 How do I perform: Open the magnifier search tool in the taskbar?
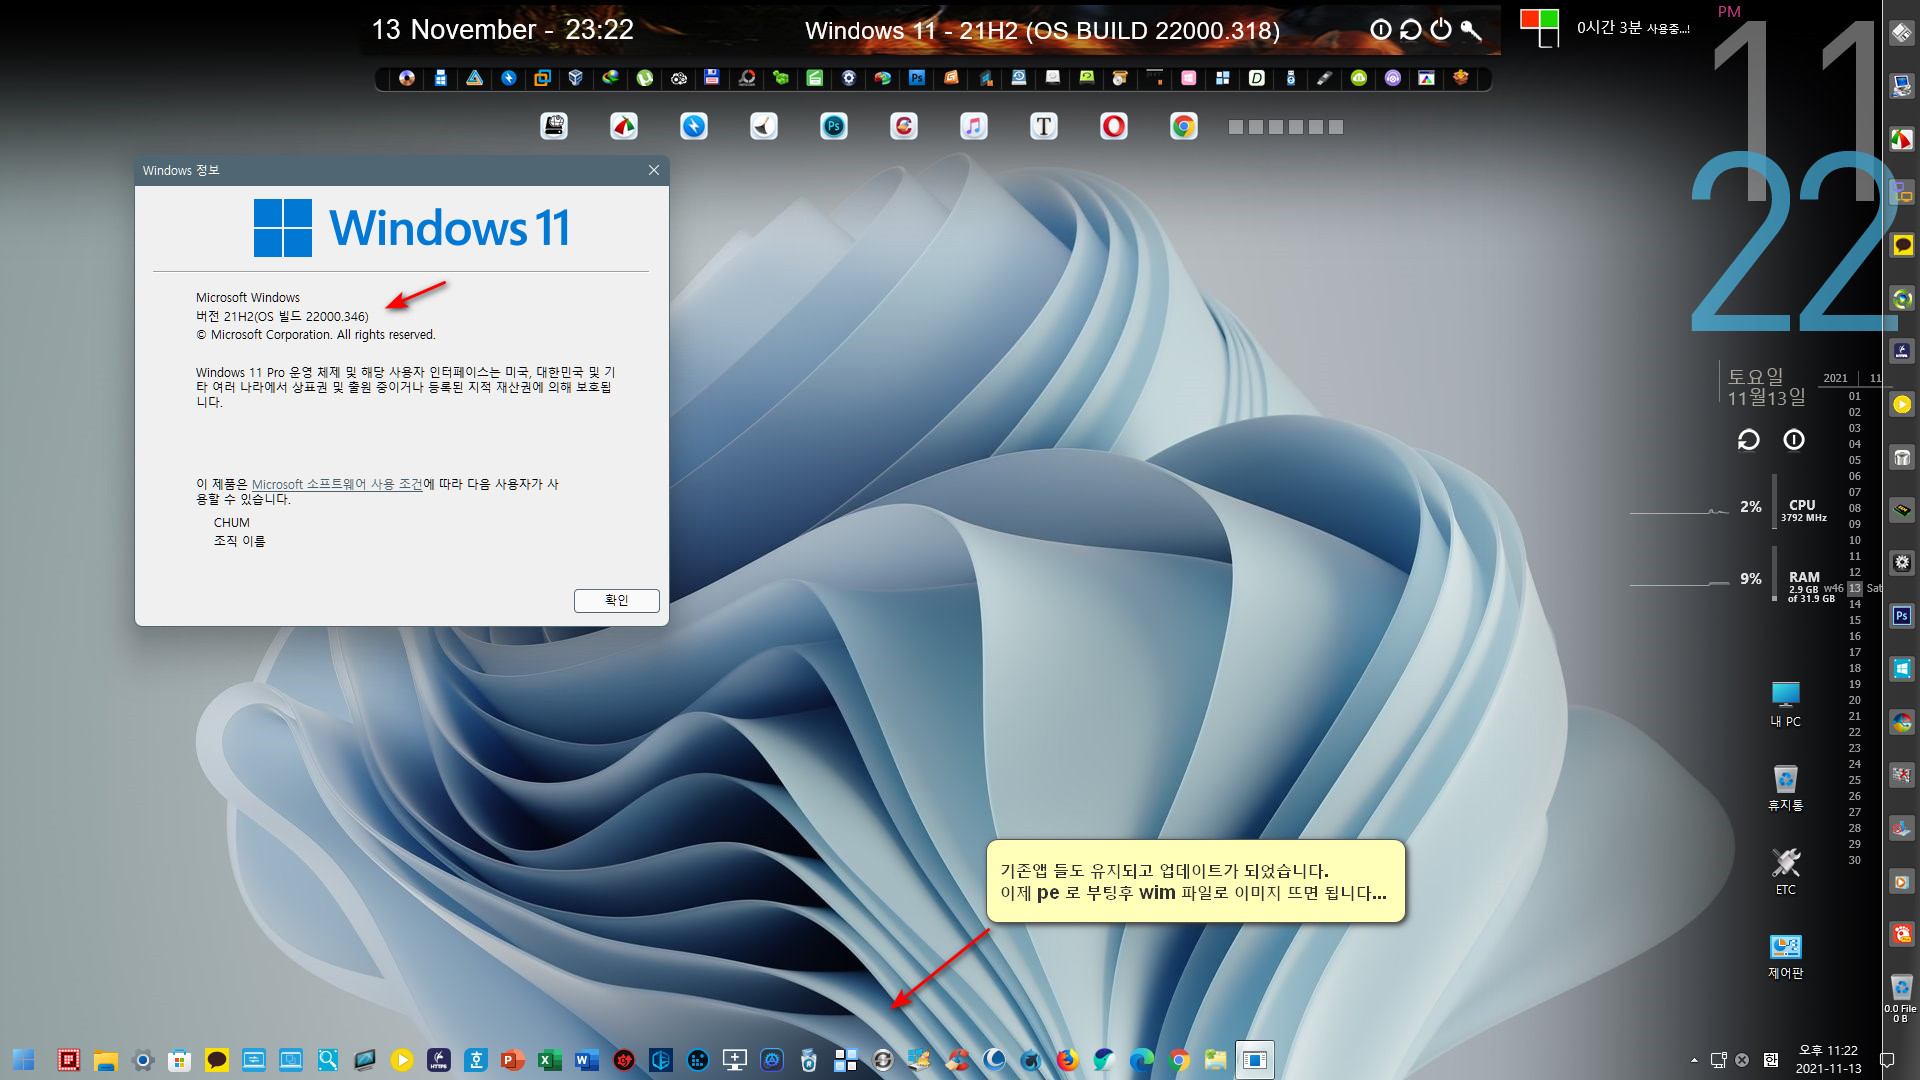coord(328,1060)
